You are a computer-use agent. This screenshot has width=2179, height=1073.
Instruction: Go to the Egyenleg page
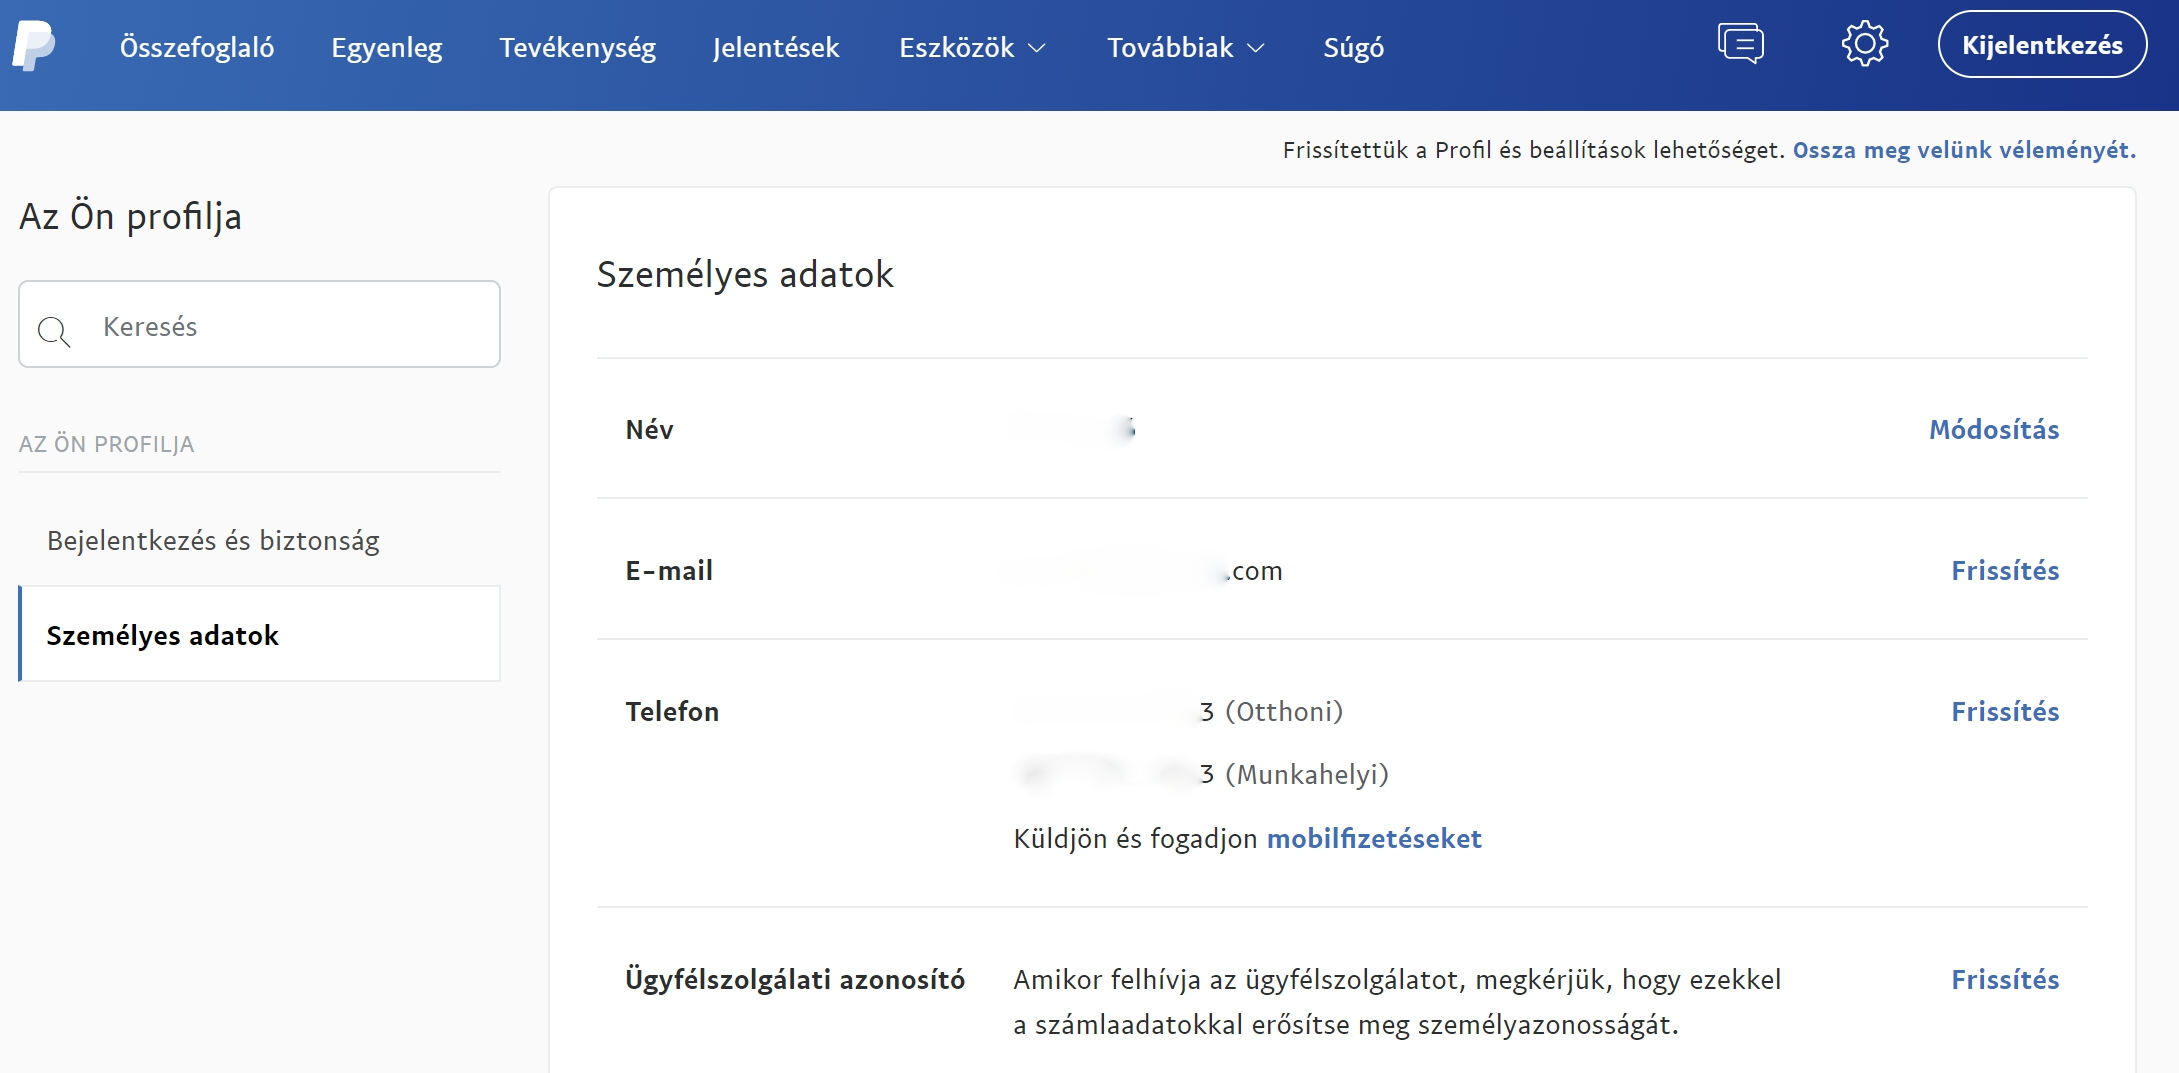(x=387, y=47)
